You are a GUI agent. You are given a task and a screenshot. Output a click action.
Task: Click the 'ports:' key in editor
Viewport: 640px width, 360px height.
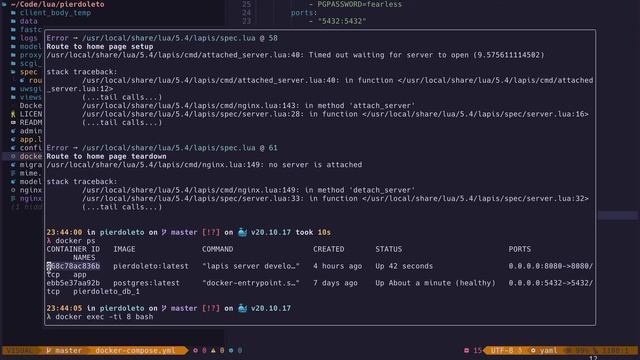[x=304, y=13]
